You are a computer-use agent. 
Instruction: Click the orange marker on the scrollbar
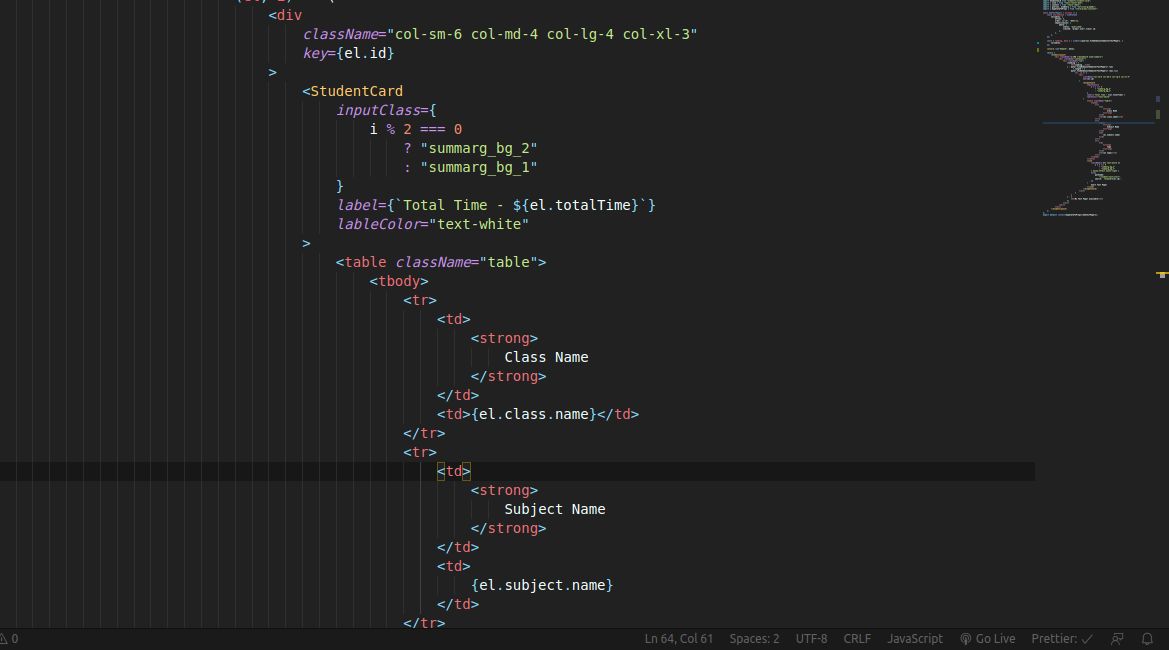1161,273
